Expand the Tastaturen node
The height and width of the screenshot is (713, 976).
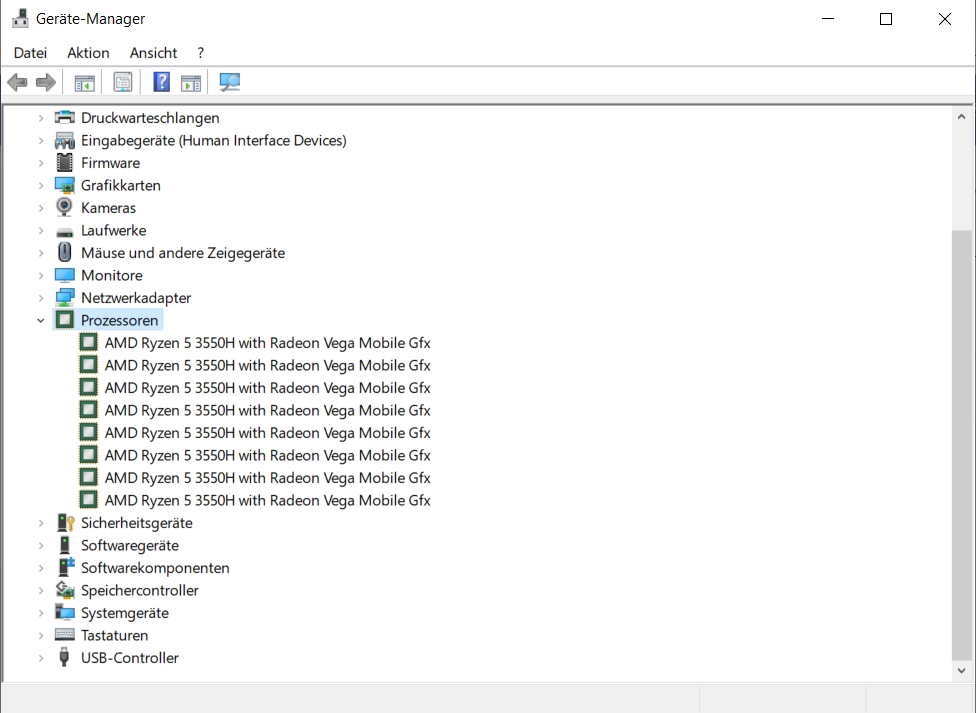[40, 635]
